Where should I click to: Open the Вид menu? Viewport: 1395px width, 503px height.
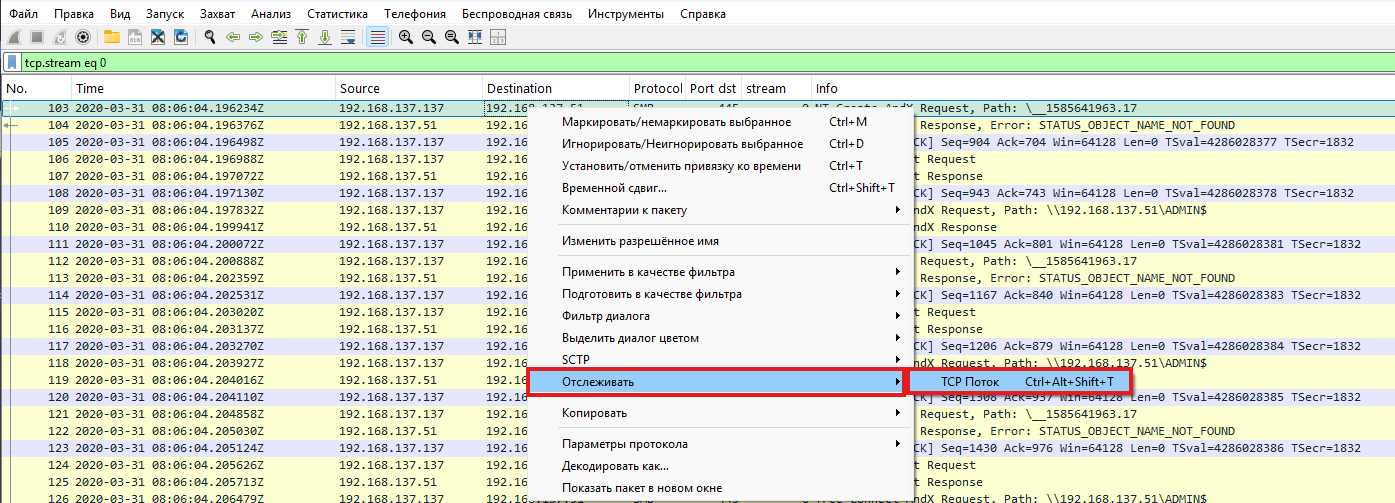pyautogui.click(x=120, y=14)
